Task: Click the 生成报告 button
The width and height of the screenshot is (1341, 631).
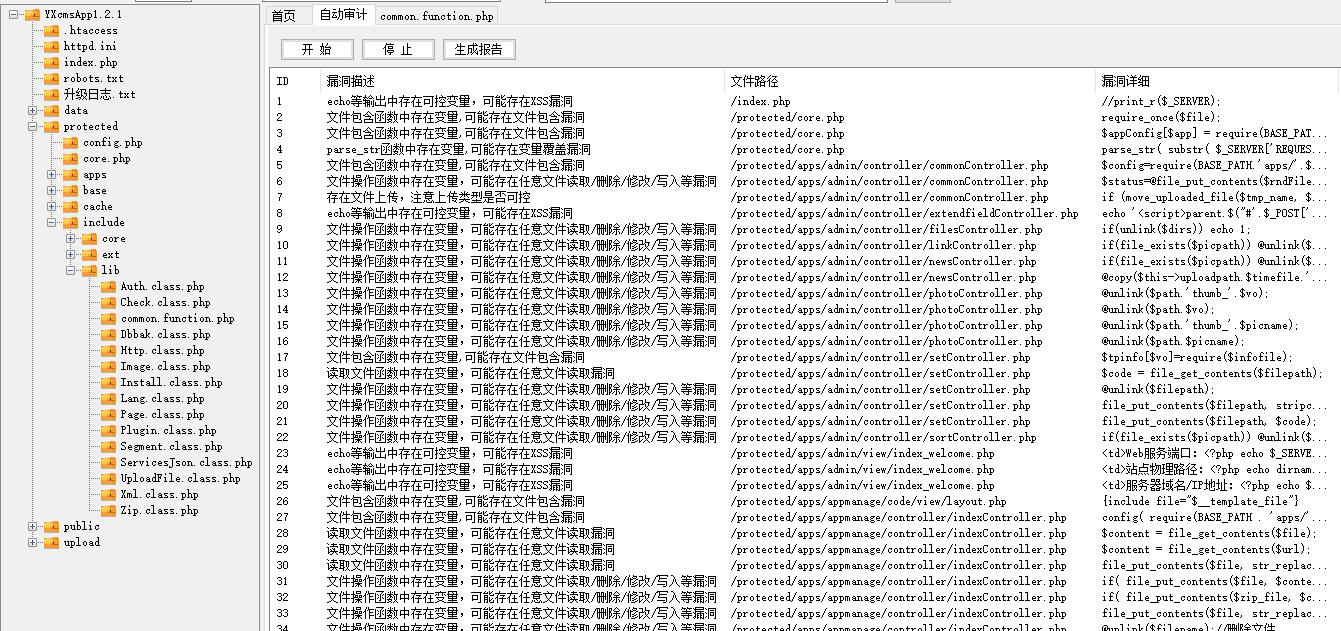Action: coord(479,49)
